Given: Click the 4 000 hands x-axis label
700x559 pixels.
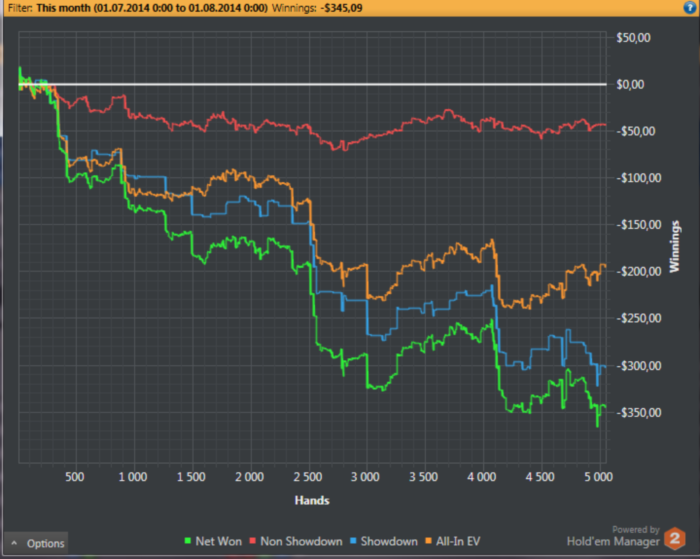Looking at the screenshot, I should pos(482,477).
